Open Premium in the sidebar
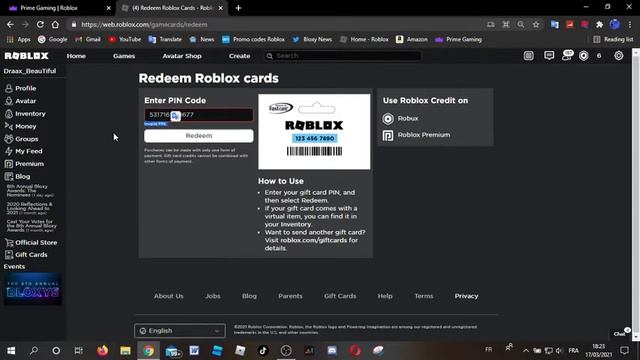The width and height of the screenshot is (640, 360). pos(24,164)
